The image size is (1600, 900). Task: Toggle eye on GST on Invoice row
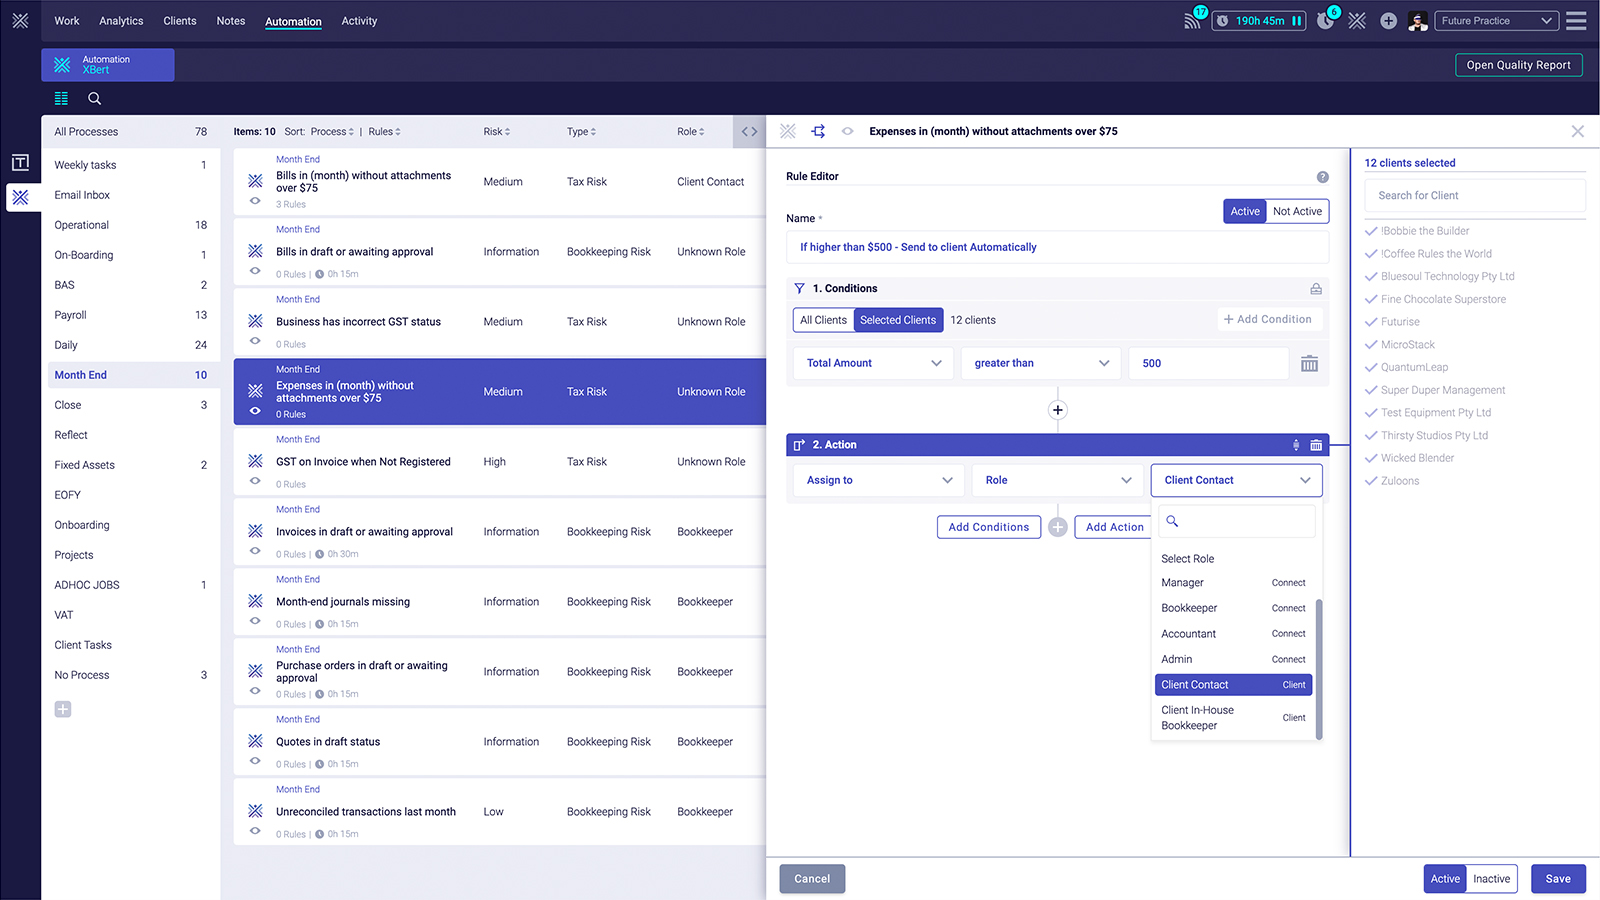click(255, 481)
